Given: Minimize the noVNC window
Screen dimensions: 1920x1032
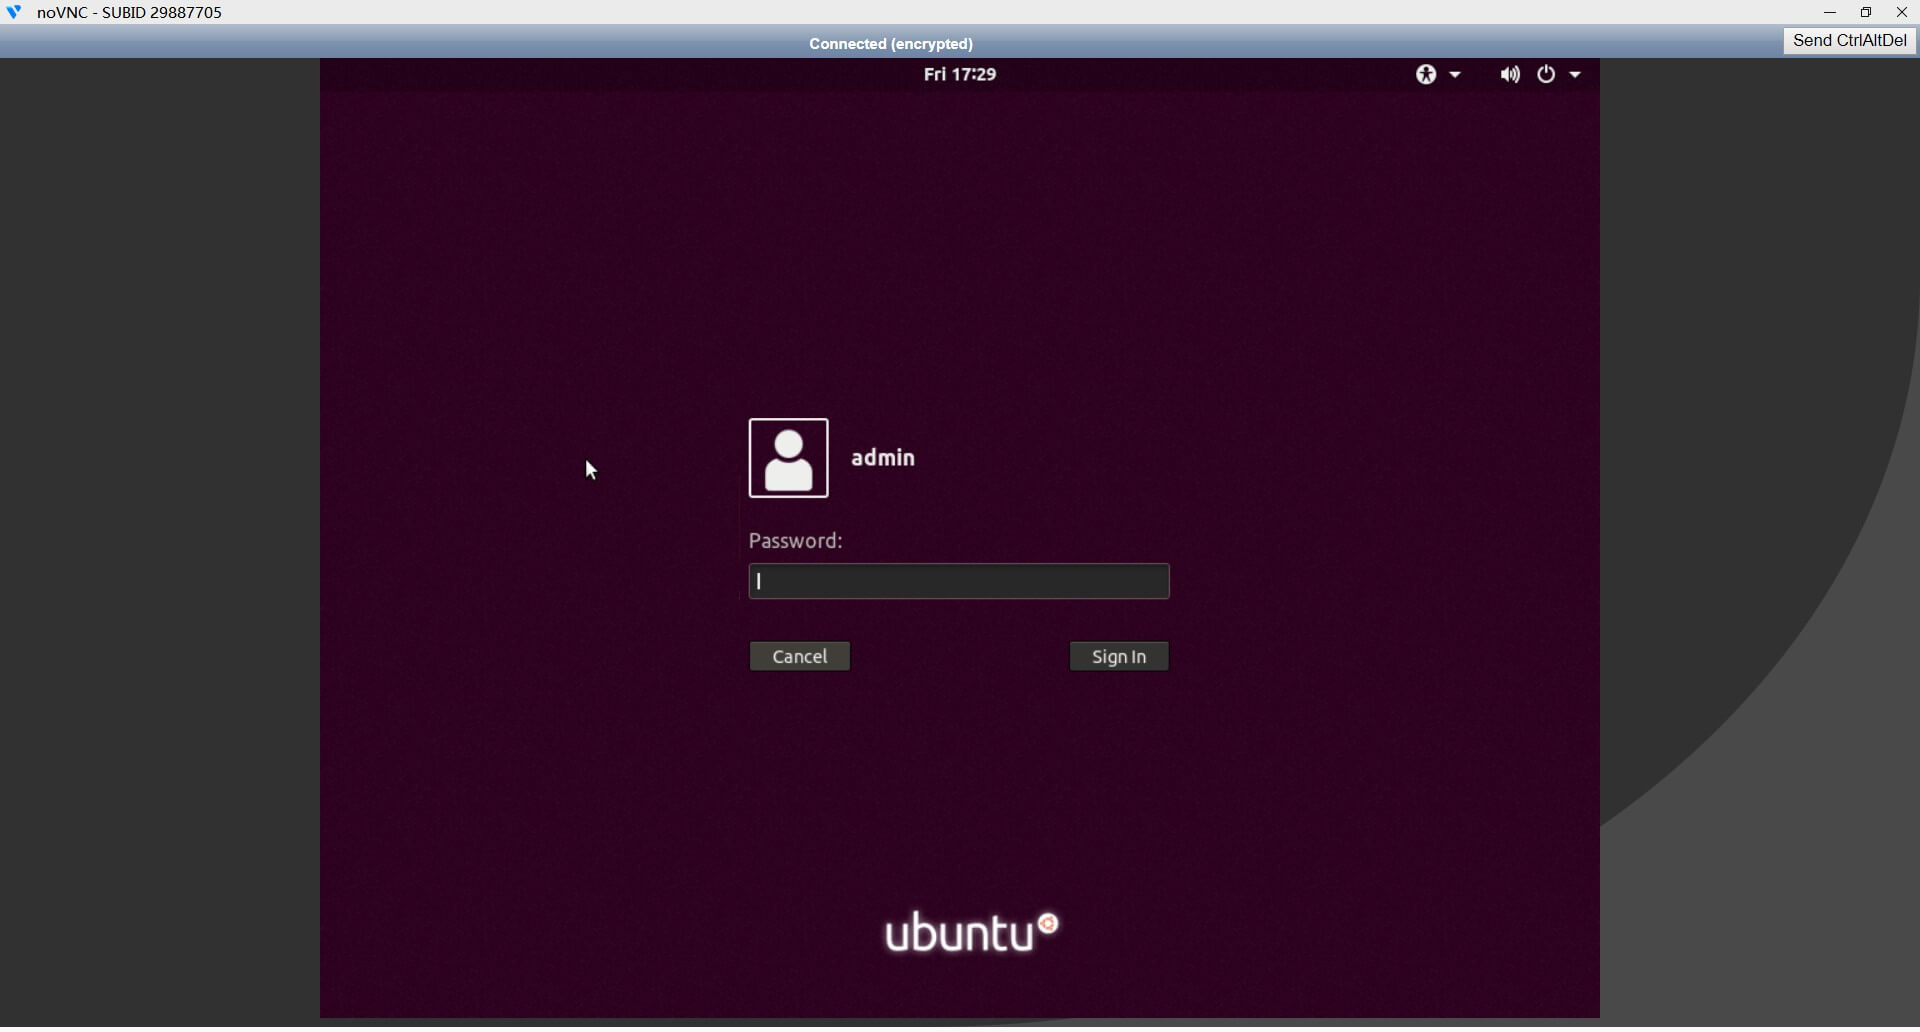Looking at the screenshot, I should (1830, 12).
